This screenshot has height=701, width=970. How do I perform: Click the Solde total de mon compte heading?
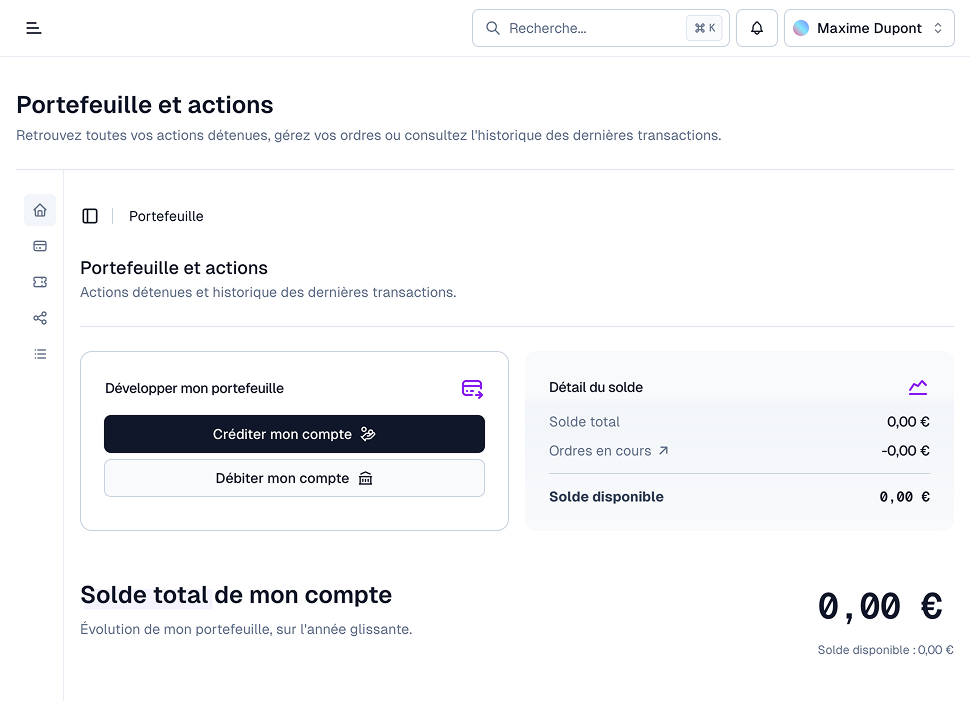point(236,595)
